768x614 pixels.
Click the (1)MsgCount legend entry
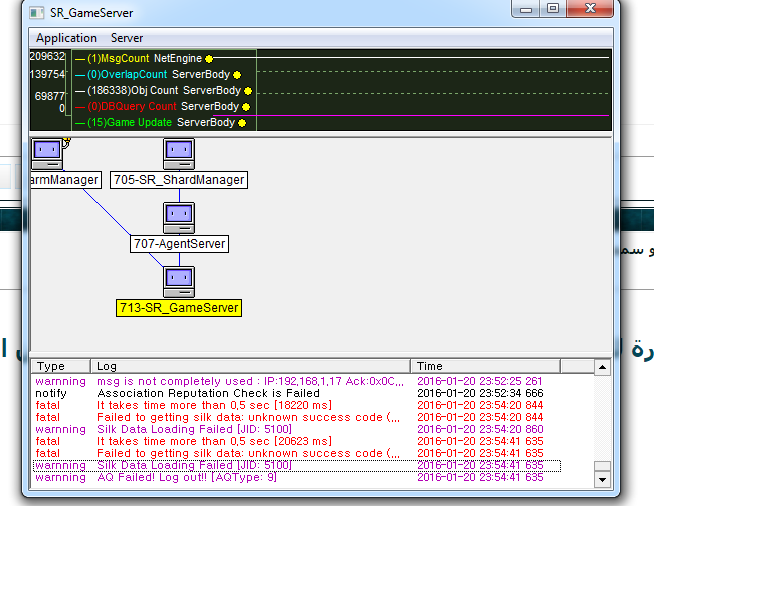click(x=118, y=58)
